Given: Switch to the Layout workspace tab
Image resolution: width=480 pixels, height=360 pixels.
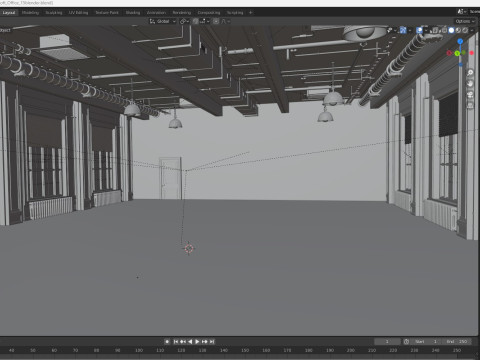Looking at the screenshot, I should tap(9, 13).
